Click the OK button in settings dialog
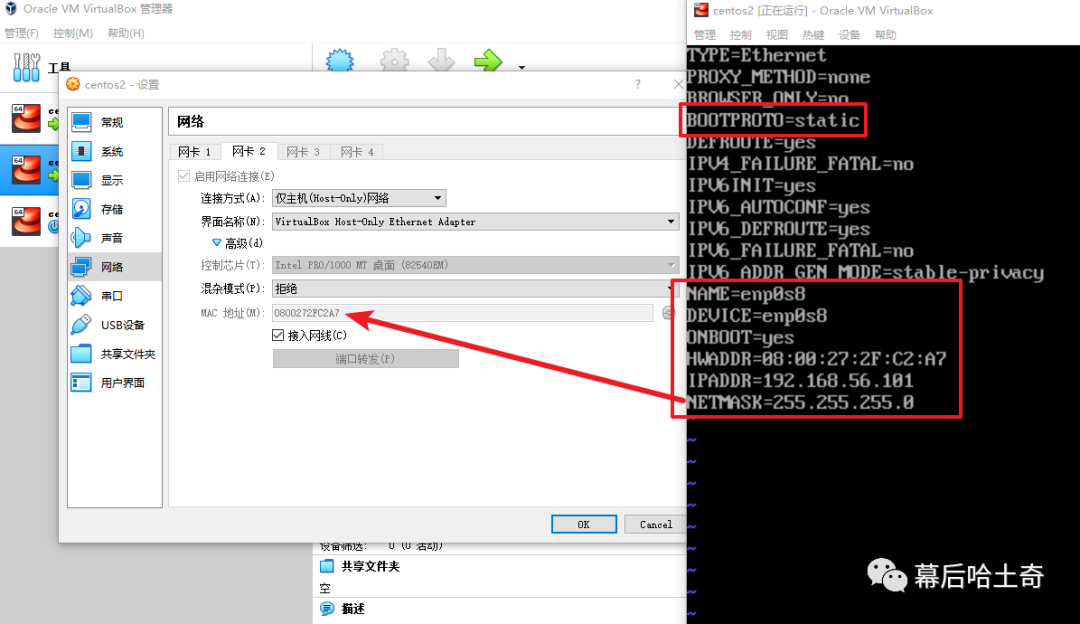The height and width of the screenshot is (624, 1080). pyautogui.click(x=583, y=524)
